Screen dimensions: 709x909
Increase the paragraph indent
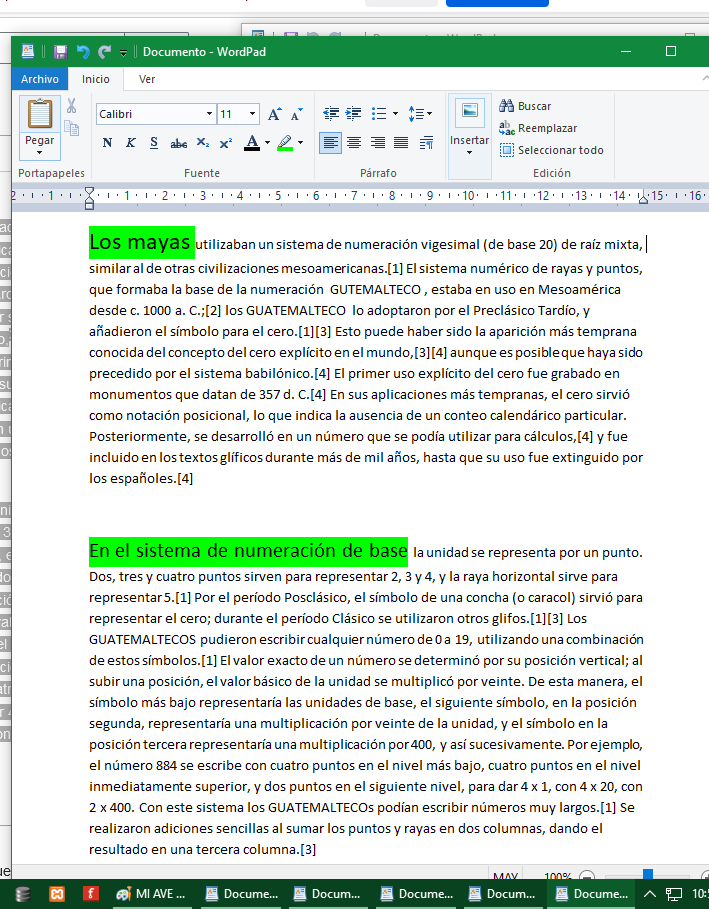[x=354, y=114]
